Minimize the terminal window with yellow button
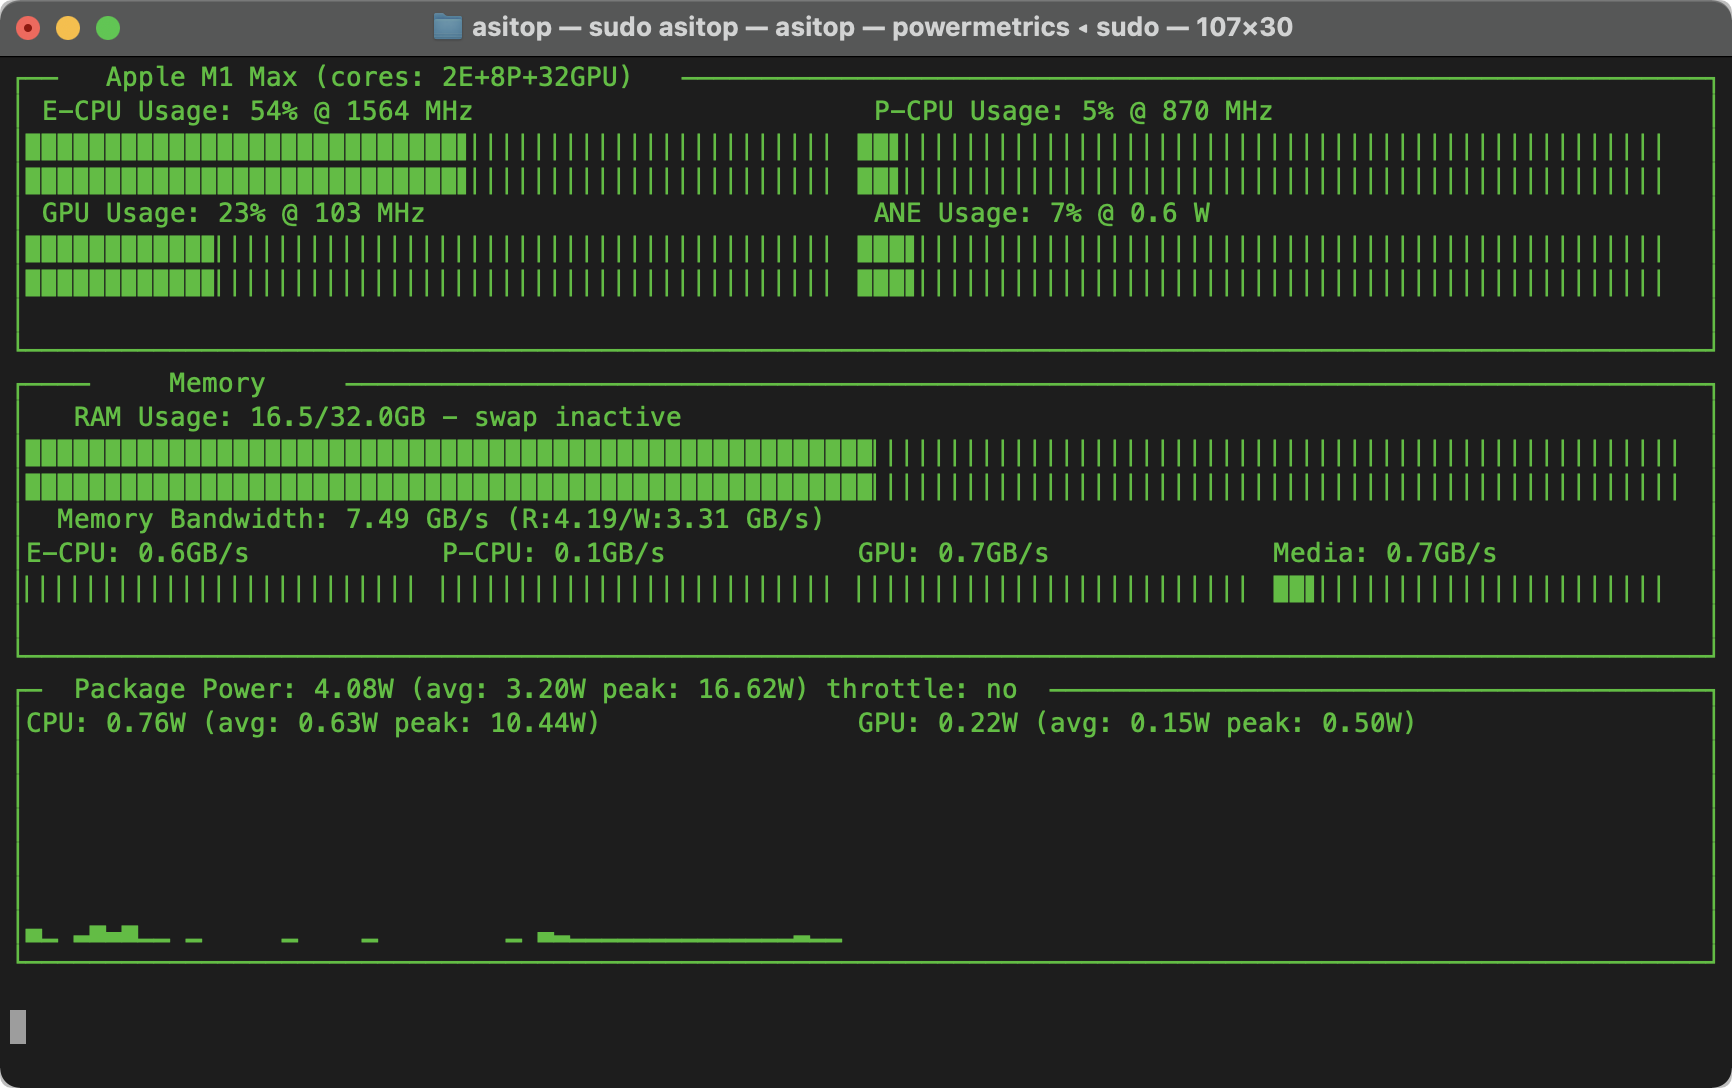Viewport: 1732px width, 1088px height. 68,28
